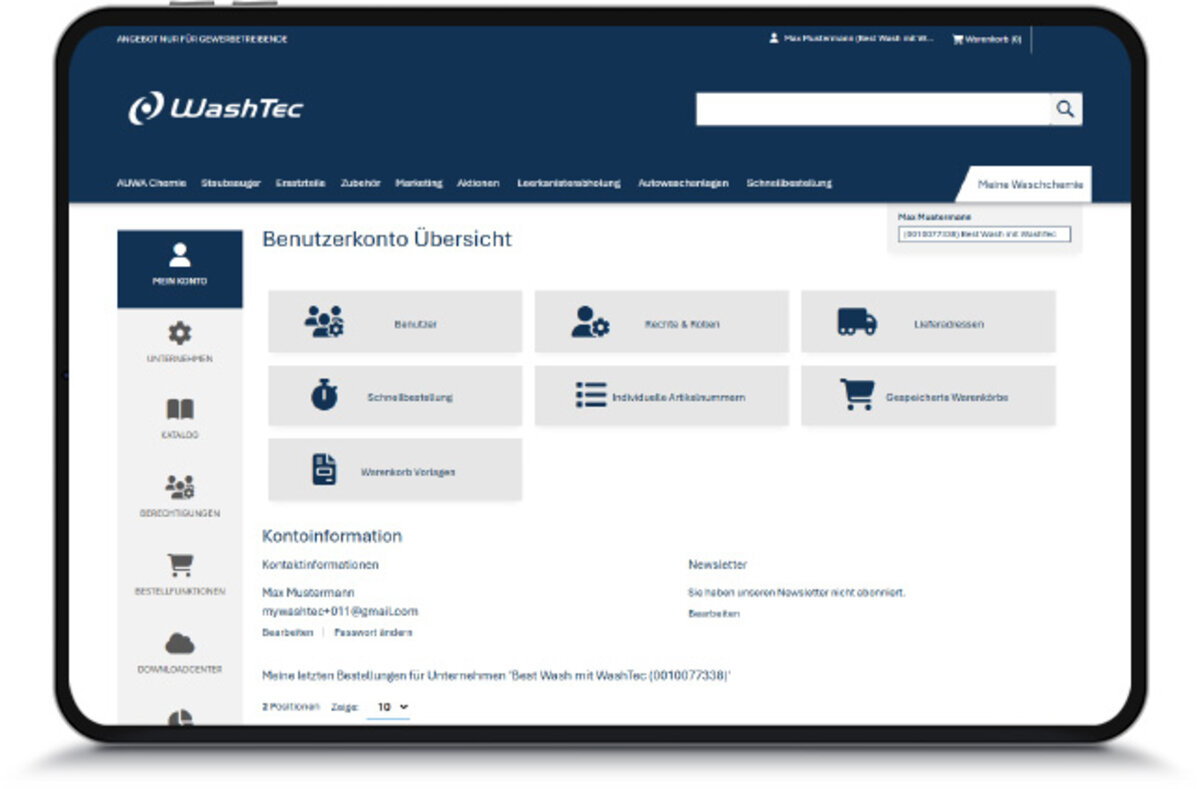Image resolution: width=1200 pixels, height=789 pixels.
Task: Open Berechtigungen in the sidebar
Action: pyautogui.click(x=180, y=498)
